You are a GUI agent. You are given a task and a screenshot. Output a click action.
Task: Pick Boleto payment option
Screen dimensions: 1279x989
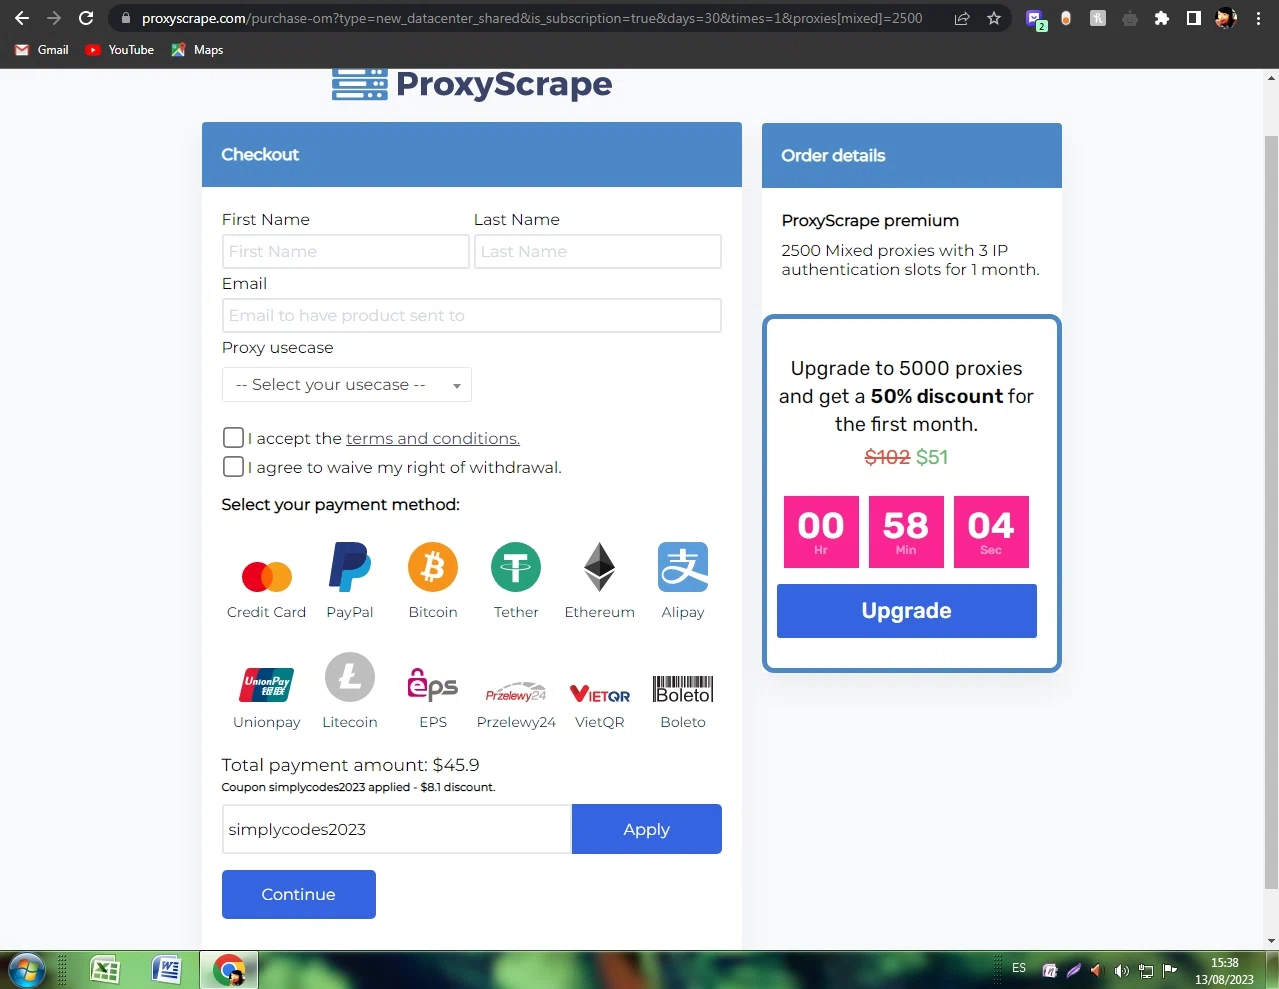(683, 689)
